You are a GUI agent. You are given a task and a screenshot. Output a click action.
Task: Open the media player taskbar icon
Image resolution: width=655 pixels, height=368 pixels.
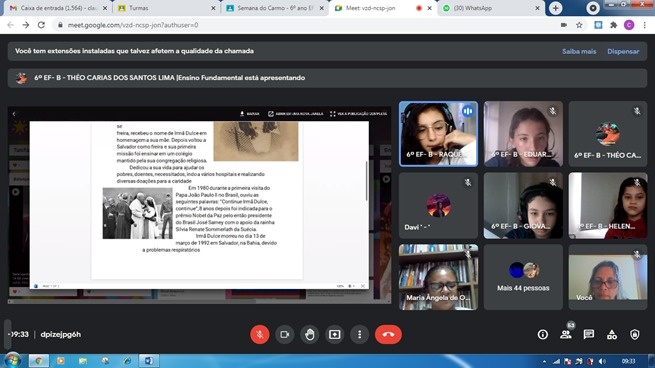tap(61, 360)
